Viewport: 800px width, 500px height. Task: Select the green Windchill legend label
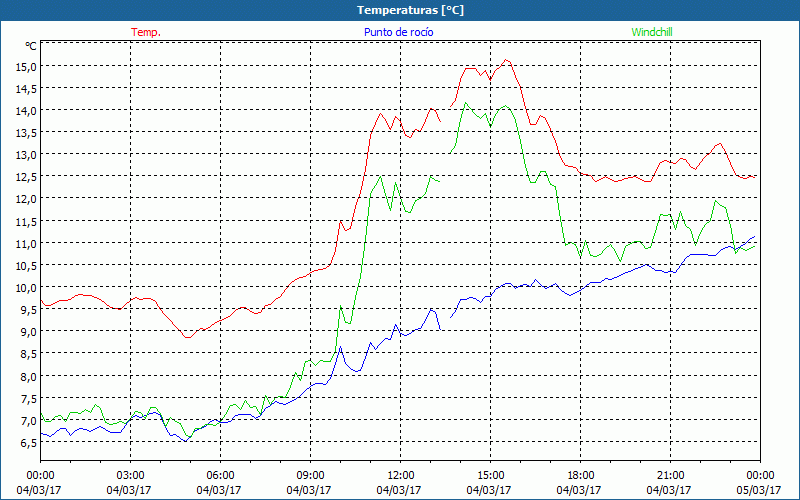pos(652,32)
